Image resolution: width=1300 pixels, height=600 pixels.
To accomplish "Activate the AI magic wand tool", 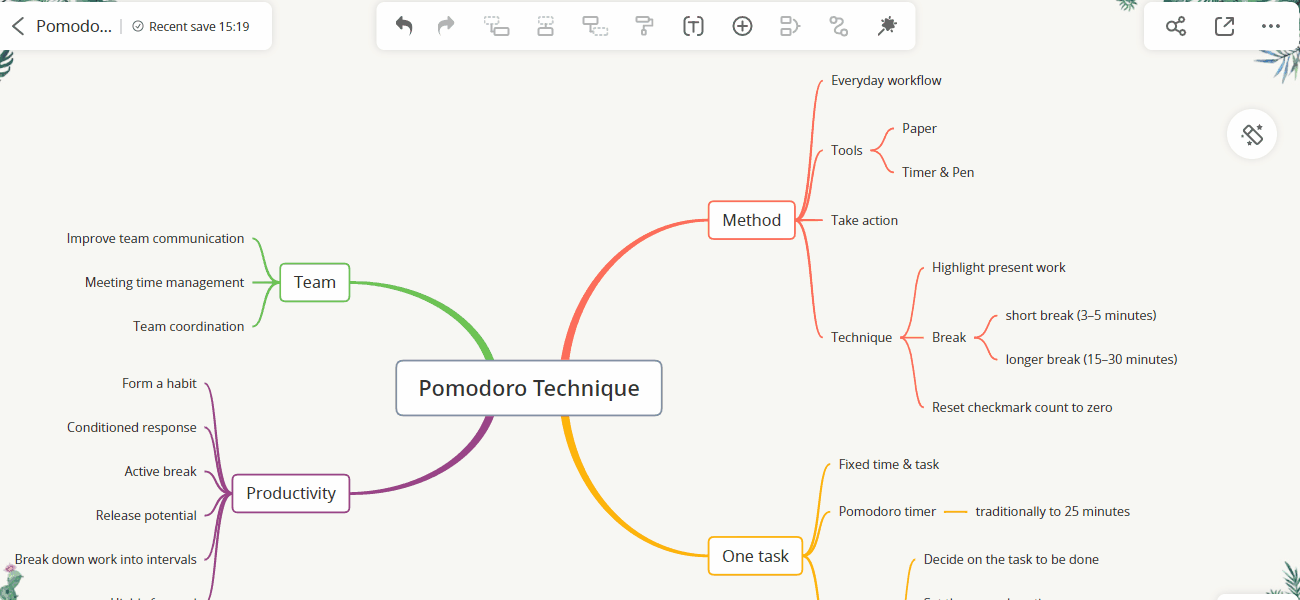I will coord(886,26).
